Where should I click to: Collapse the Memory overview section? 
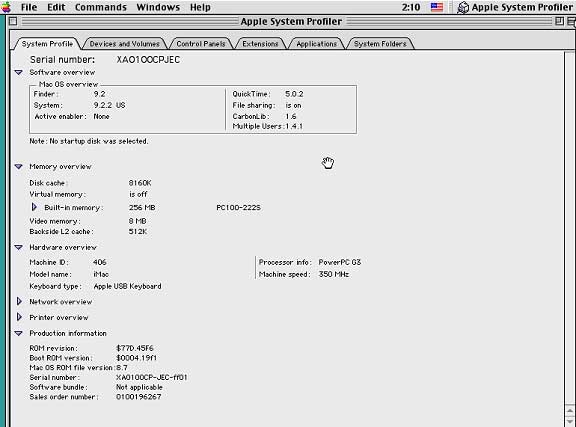click(x=19, y=166)
